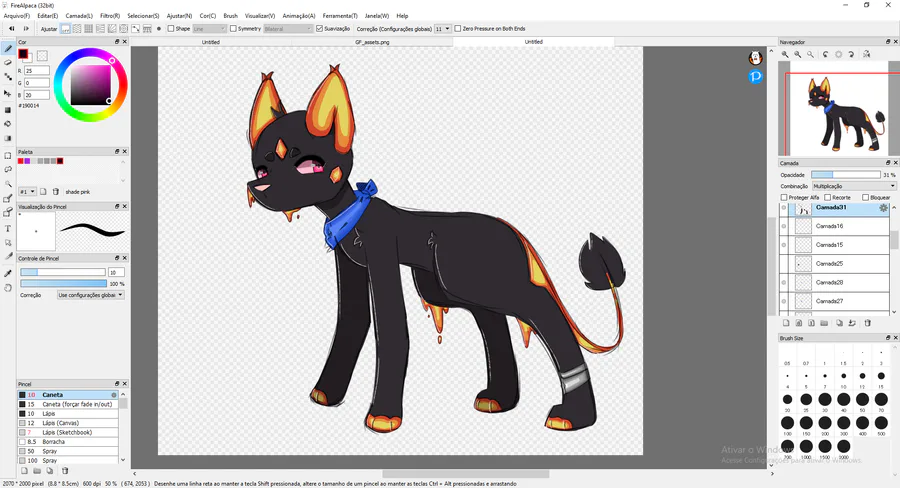Check the Recorte option
This screenshot has width=900, height=488.
pos(828,197)
